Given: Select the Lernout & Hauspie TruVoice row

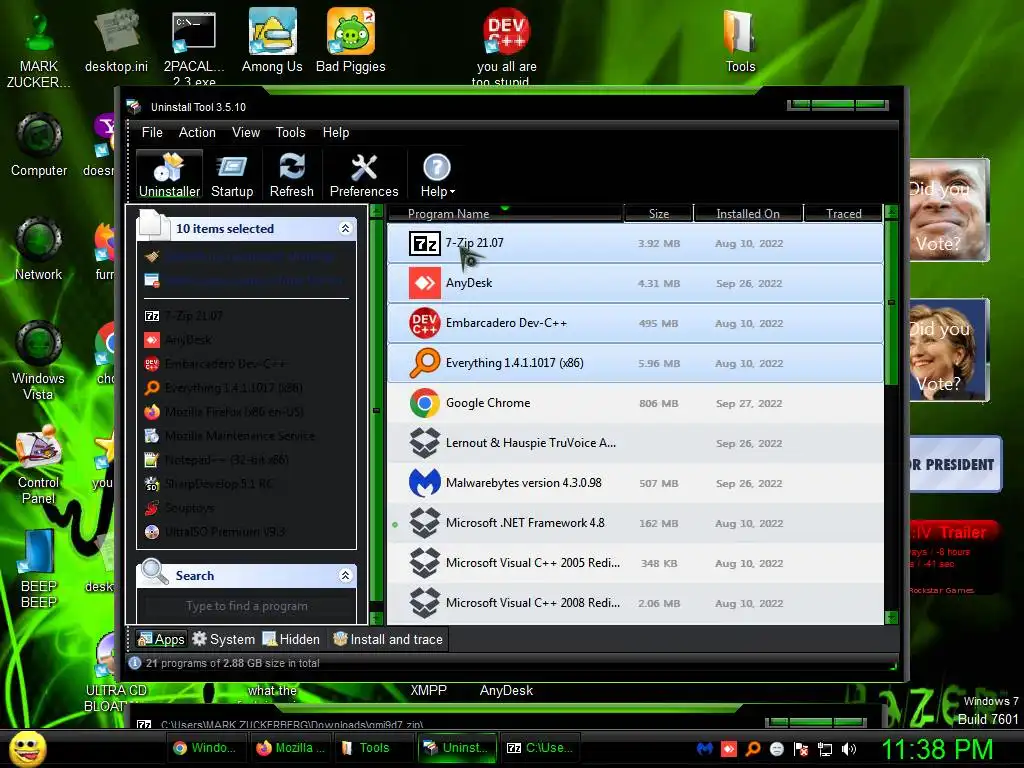Looking at the screenshot, I should 635,443.
